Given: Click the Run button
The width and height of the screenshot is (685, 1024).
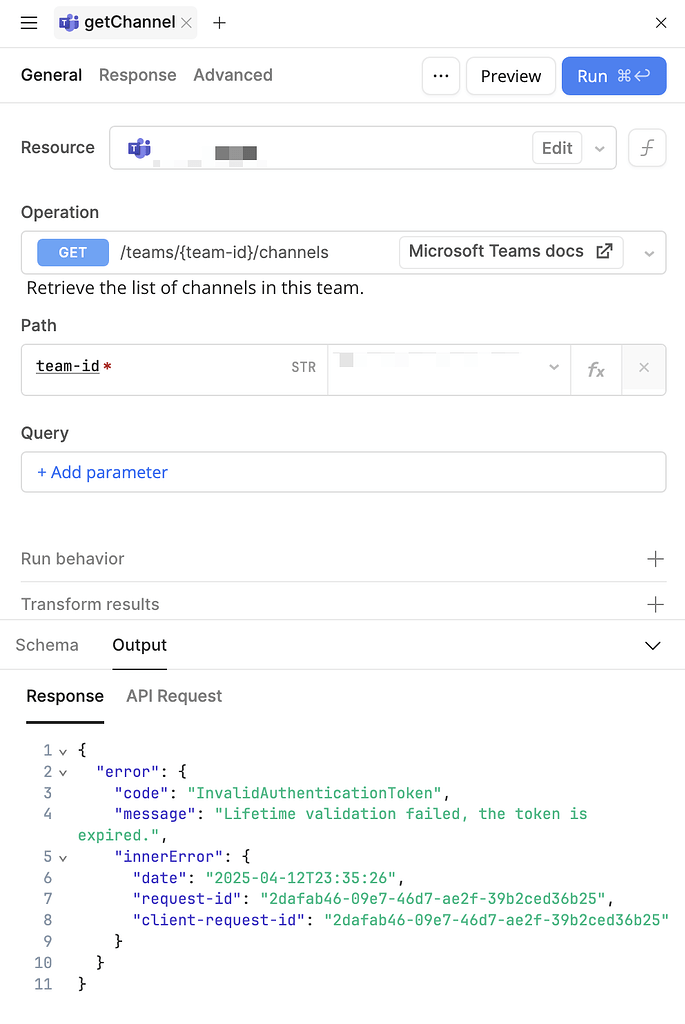Looking at the screenshot, I should tap(613, 75).
